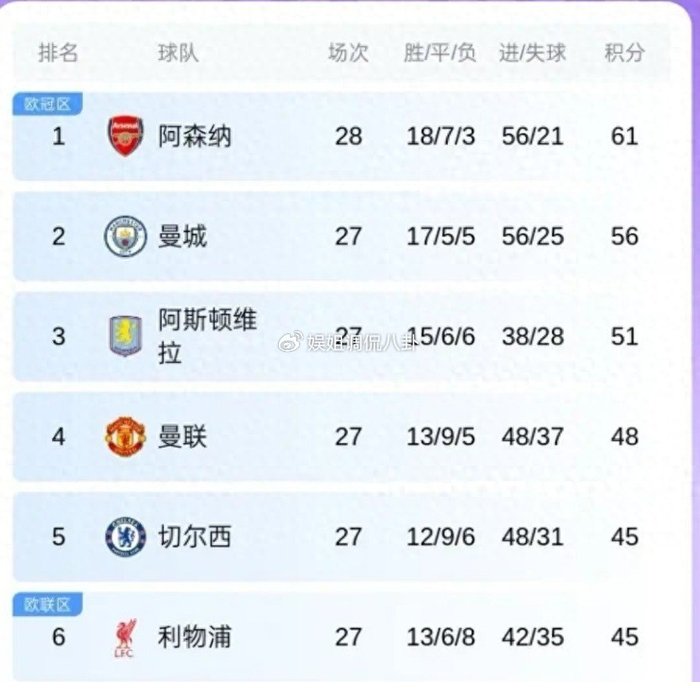
Task: Open team name 曼联
Action: pos(183,436)
